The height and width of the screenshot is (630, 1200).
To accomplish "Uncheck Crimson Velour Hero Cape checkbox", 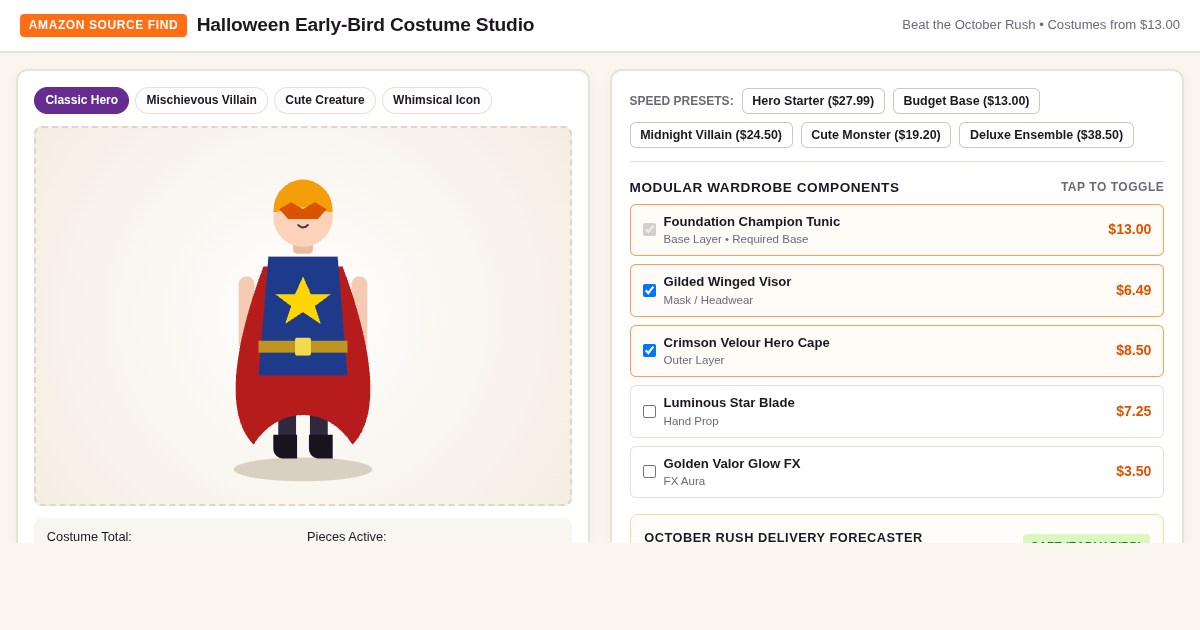I will 649,351.
